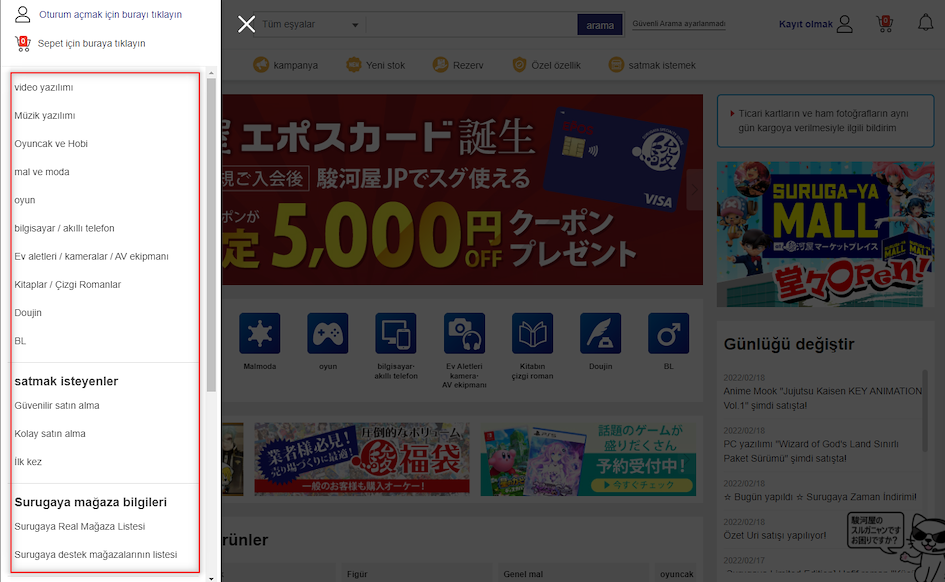This screenshot has height=582, width=945.
Task: Open the red fukubukuro lucky bag banner
Action: pos(362,459)
